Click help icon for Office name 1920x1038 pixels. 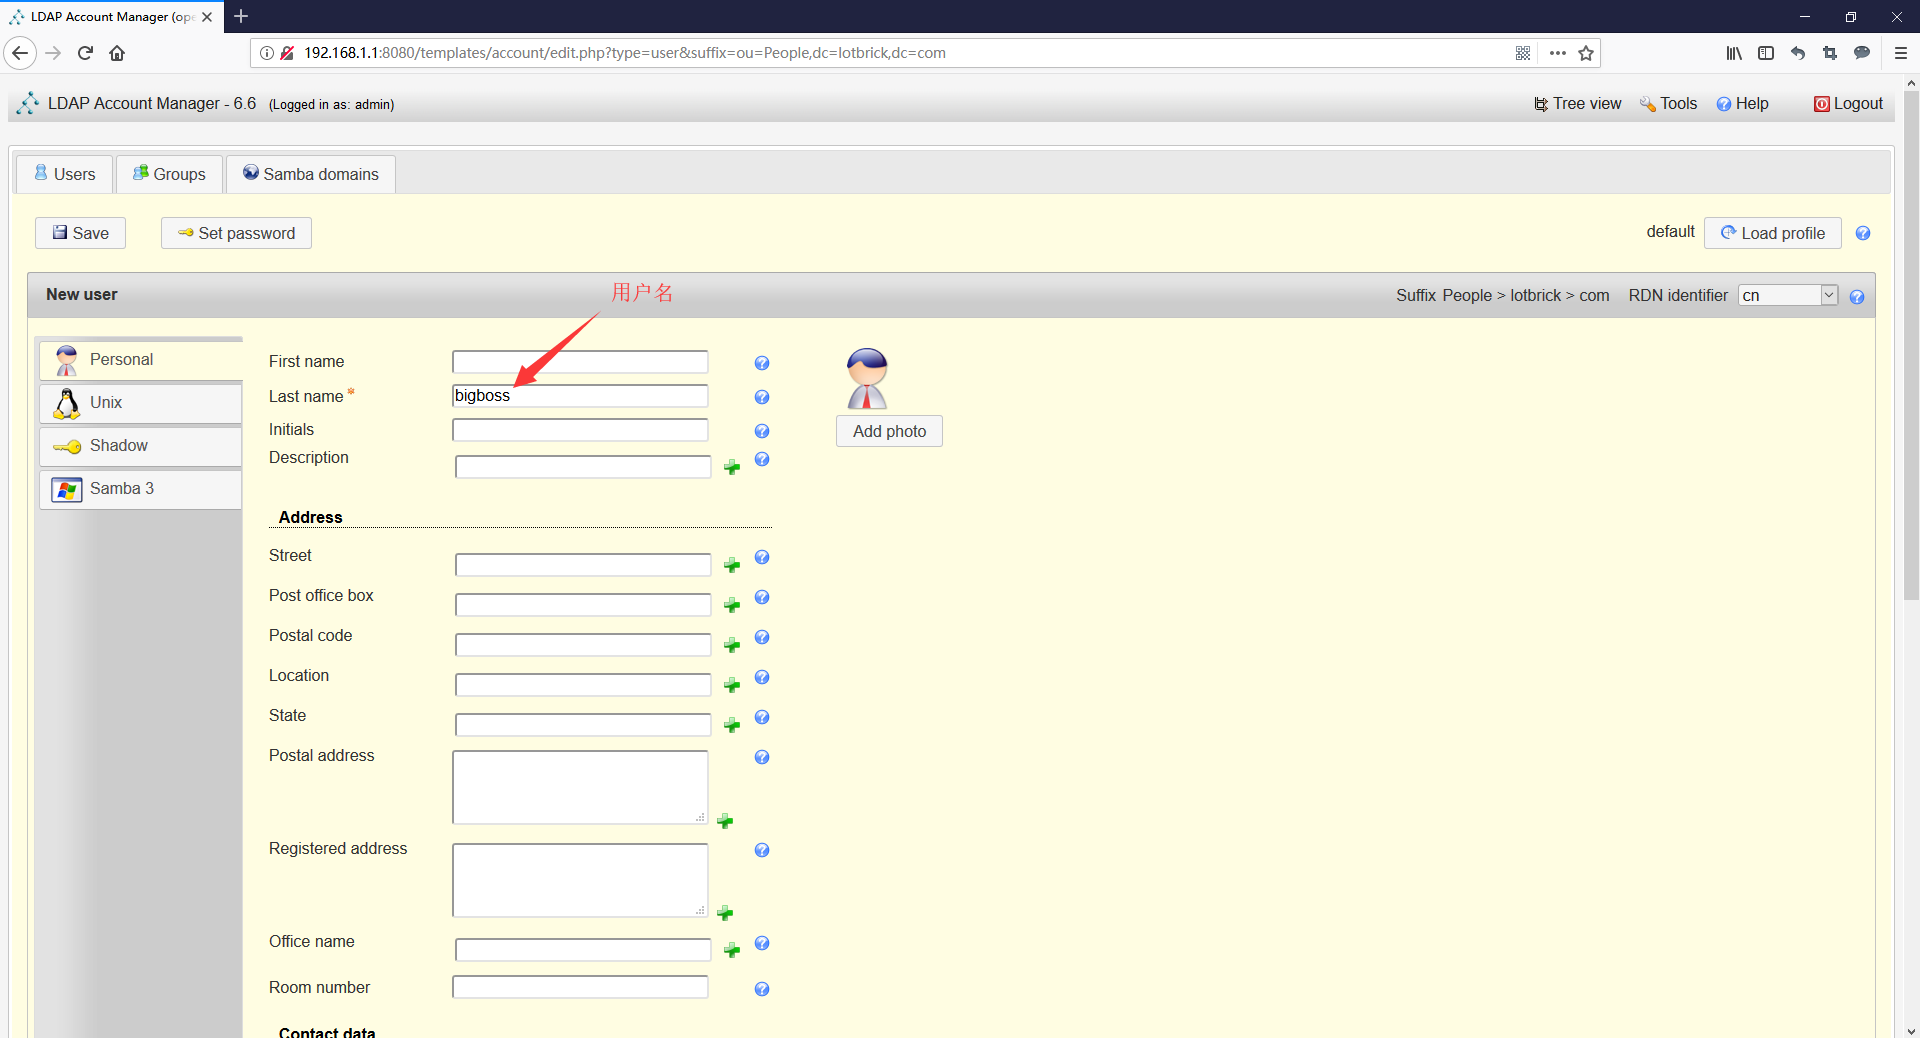point(762,943)
